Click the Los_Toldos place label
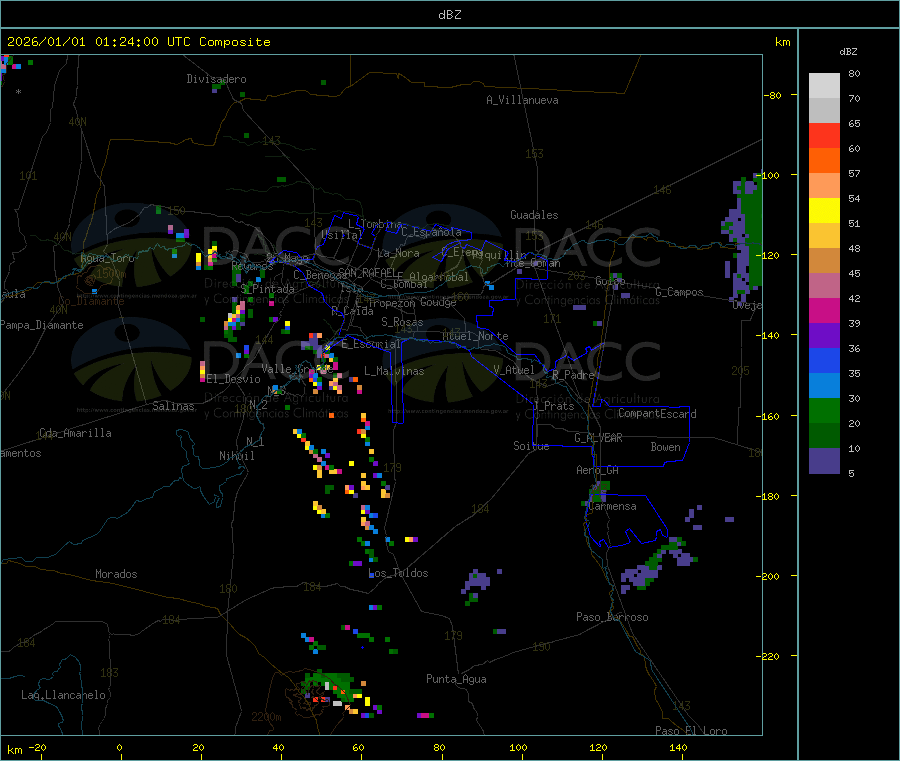 [x=398, y=573]
